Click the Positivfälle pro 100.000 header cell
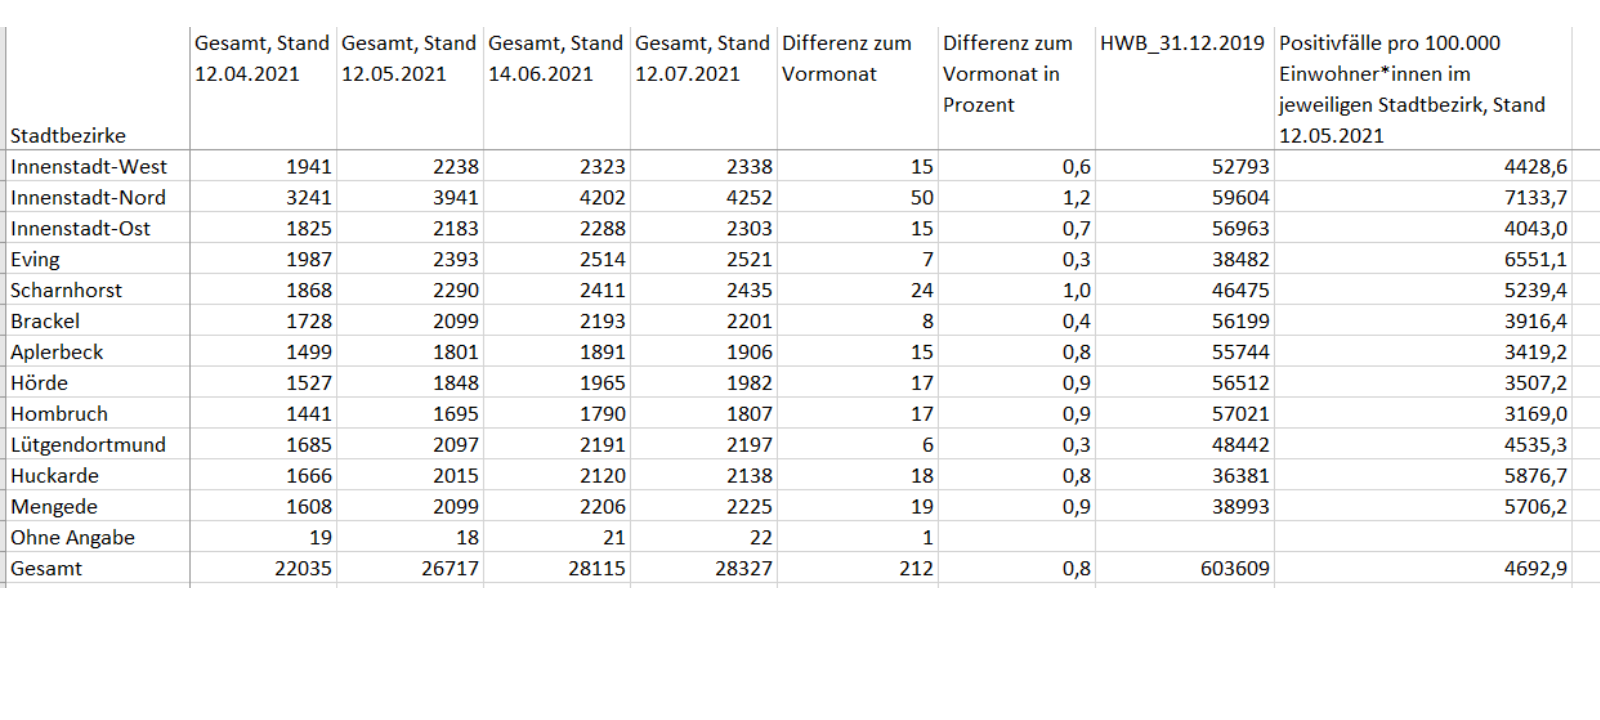The image size is (1600, 720). pyautogui.click(x=1411, y=89)
